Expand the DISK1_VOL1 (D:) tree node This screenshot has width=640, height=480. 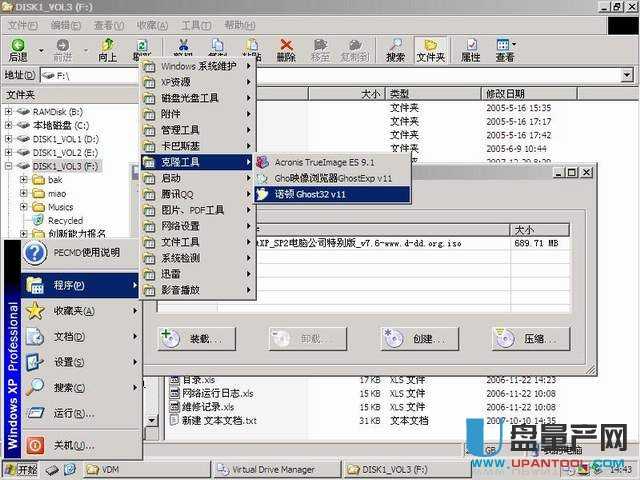point(8,139)
